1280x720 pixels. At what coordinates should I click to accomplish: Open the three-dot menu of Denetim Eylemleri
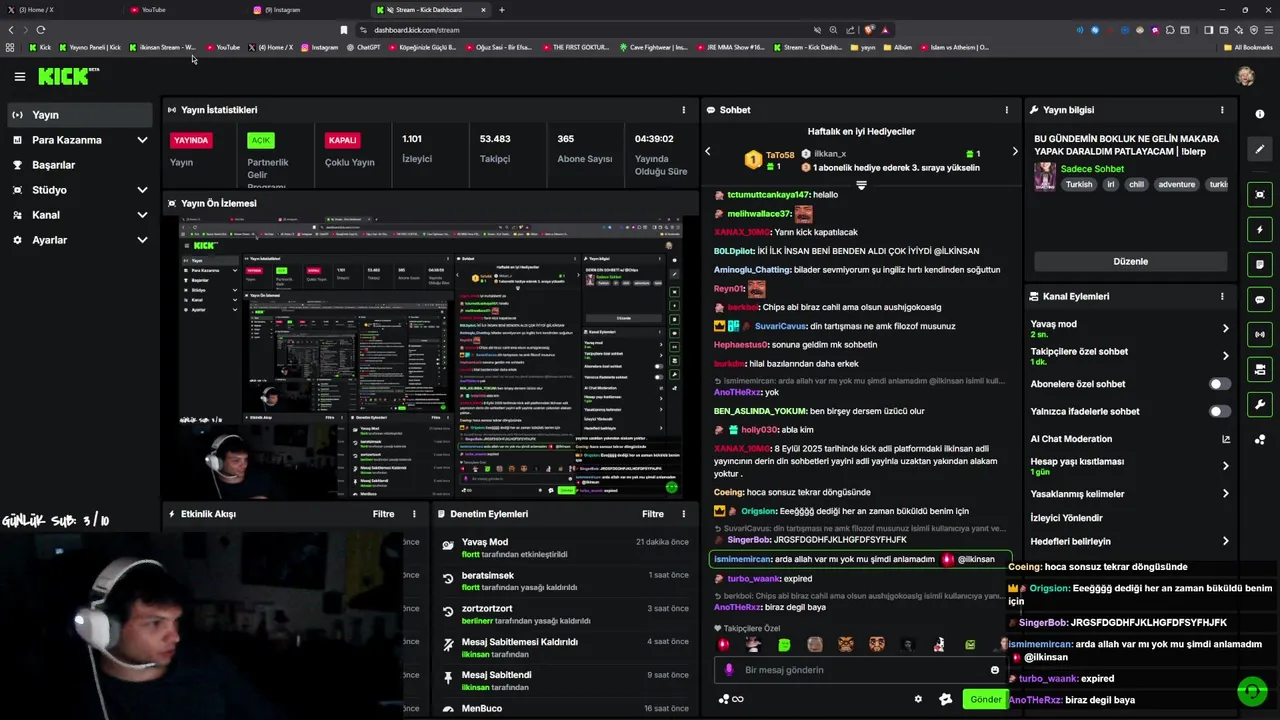(684, 514)
